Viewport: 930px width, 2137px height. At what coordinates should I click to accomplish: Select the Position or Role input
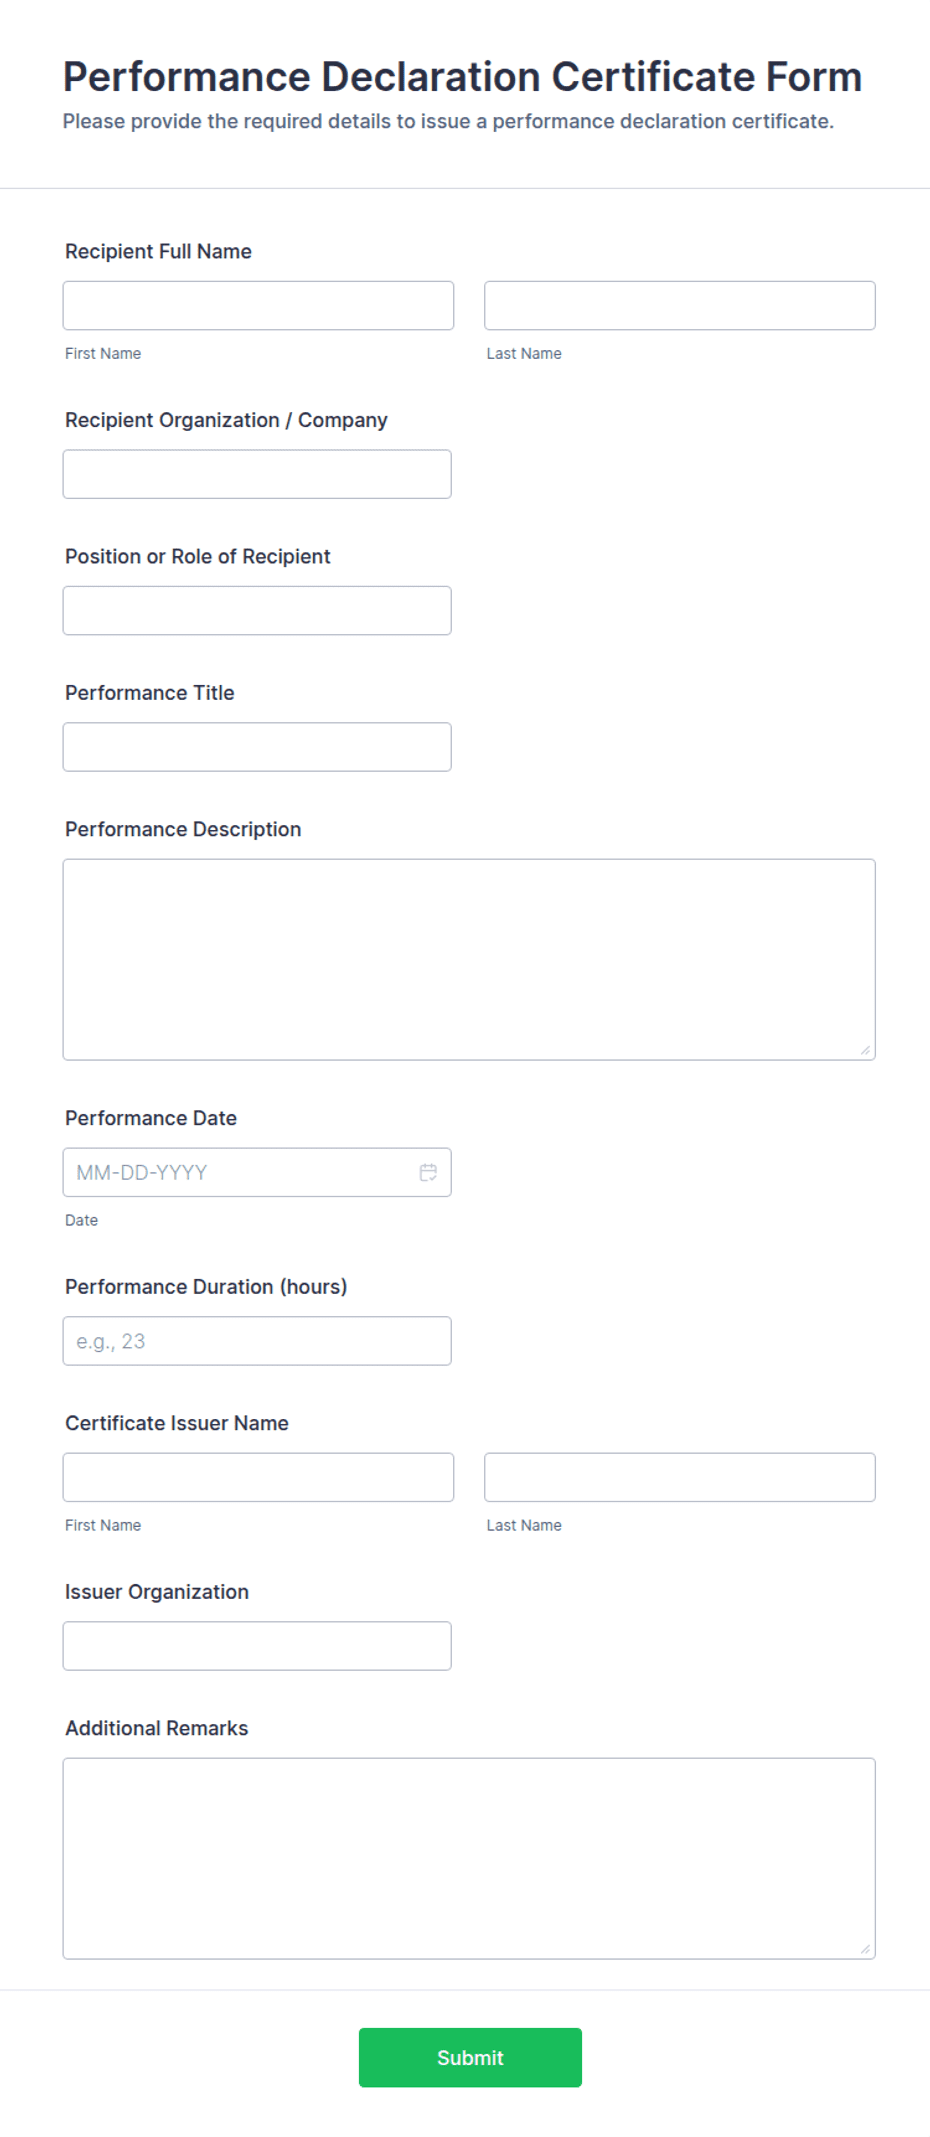tap(257, 610)
